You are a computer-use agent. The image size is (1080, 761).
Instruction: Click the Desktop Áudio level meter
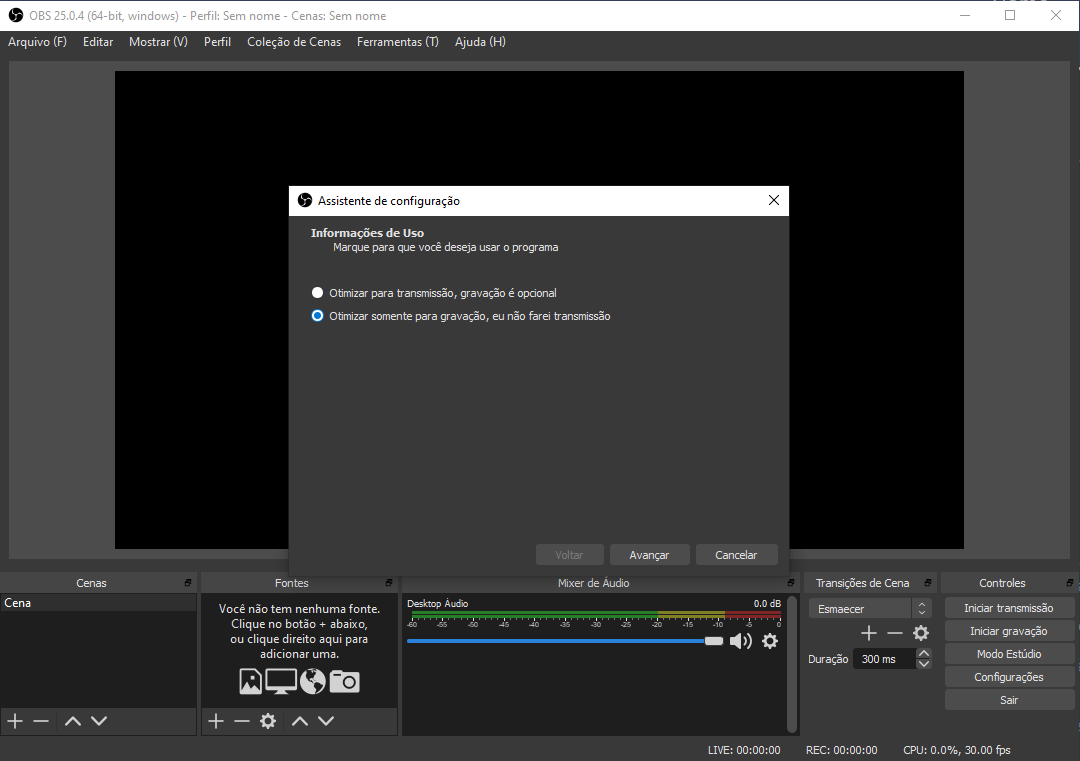(596, 615)
